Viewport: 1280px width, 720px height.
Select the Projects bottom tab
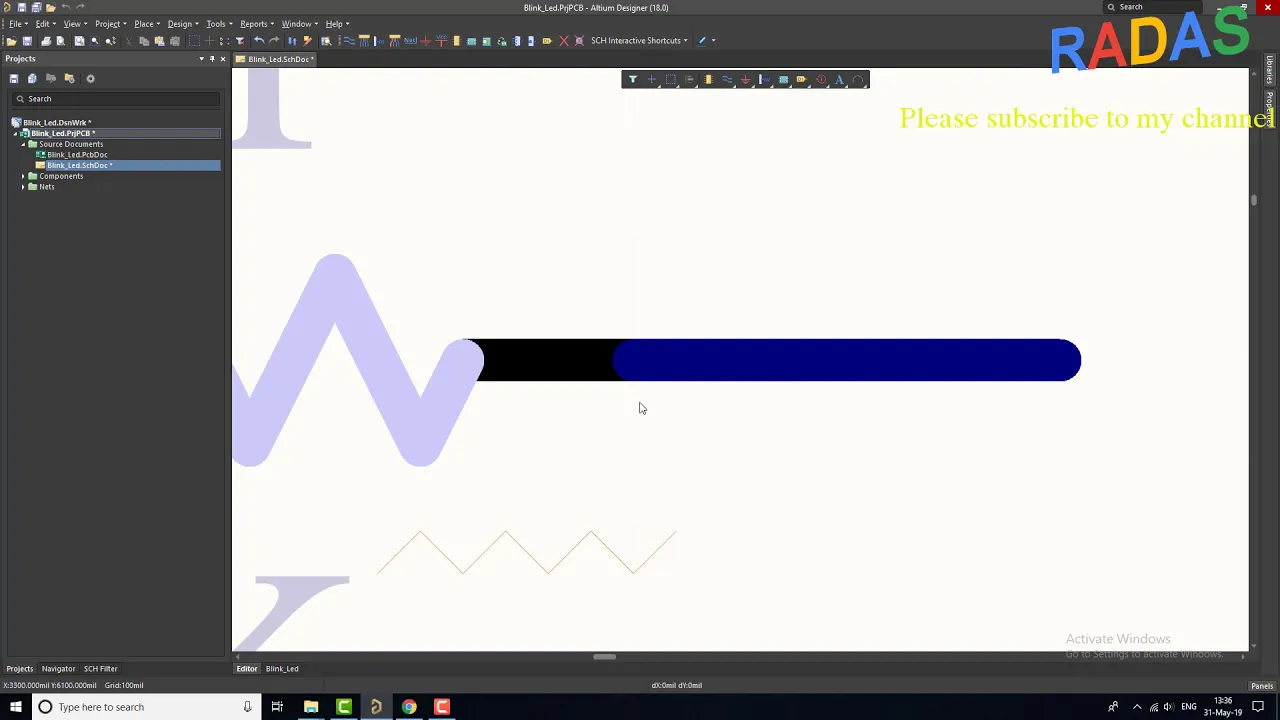(20, 669)
